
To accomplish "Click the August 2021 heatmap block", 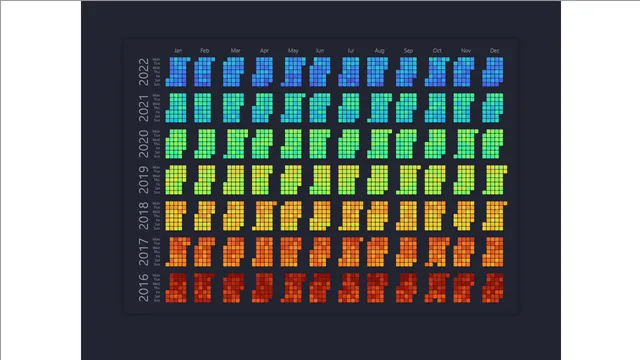I will tap(379, 108).
